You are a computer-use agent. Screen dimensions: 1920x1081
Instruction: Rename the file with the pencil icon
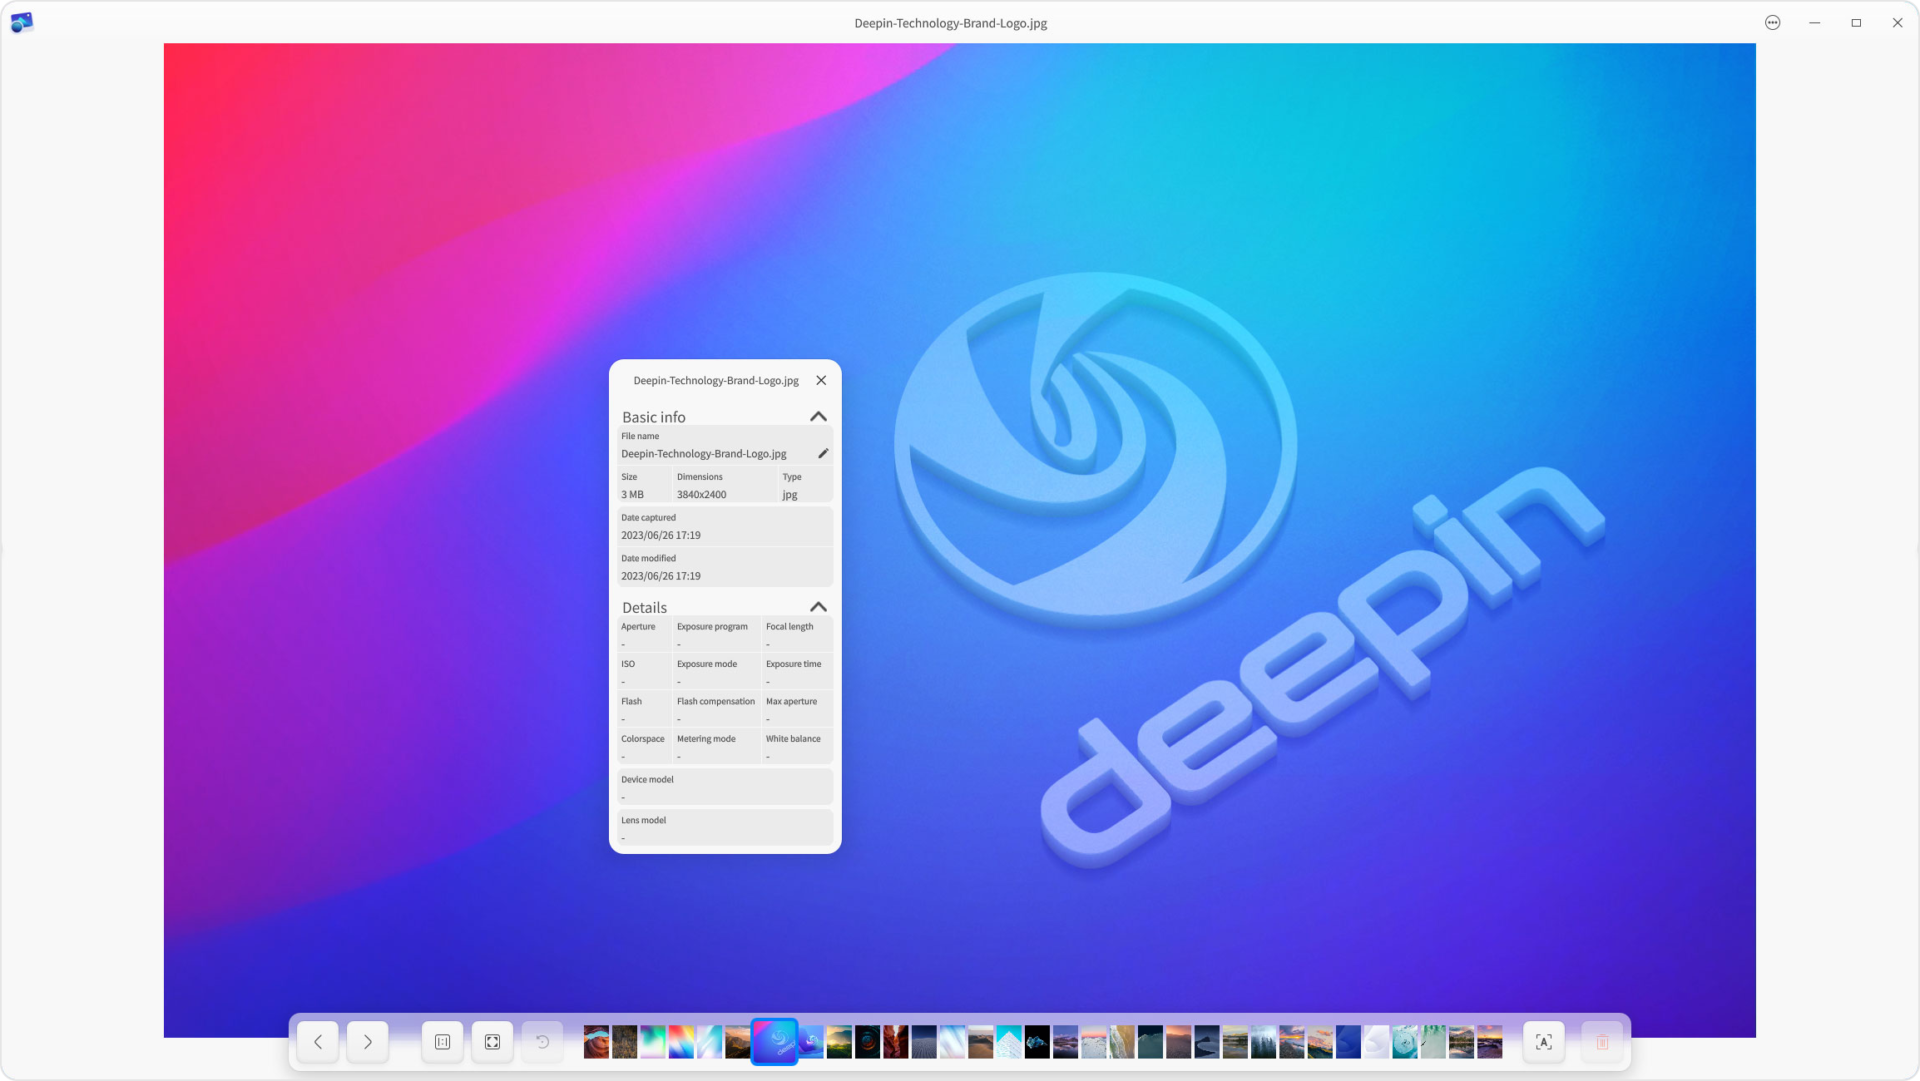tap(823, 453)
